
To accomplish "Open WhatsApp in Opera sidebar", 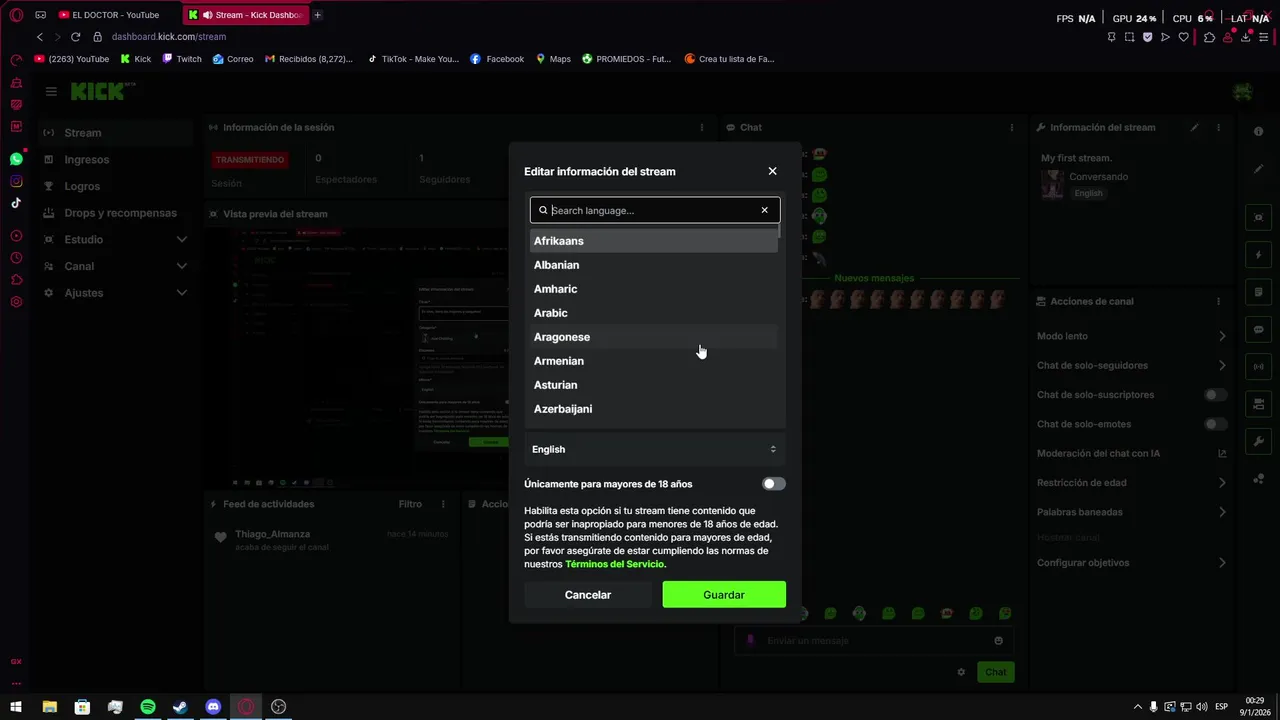I will 16,159.
